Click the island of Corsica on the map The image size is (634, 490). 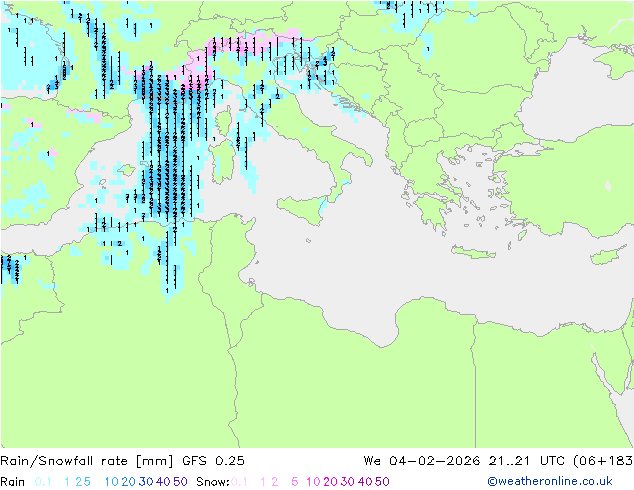[x=224, y=121]
